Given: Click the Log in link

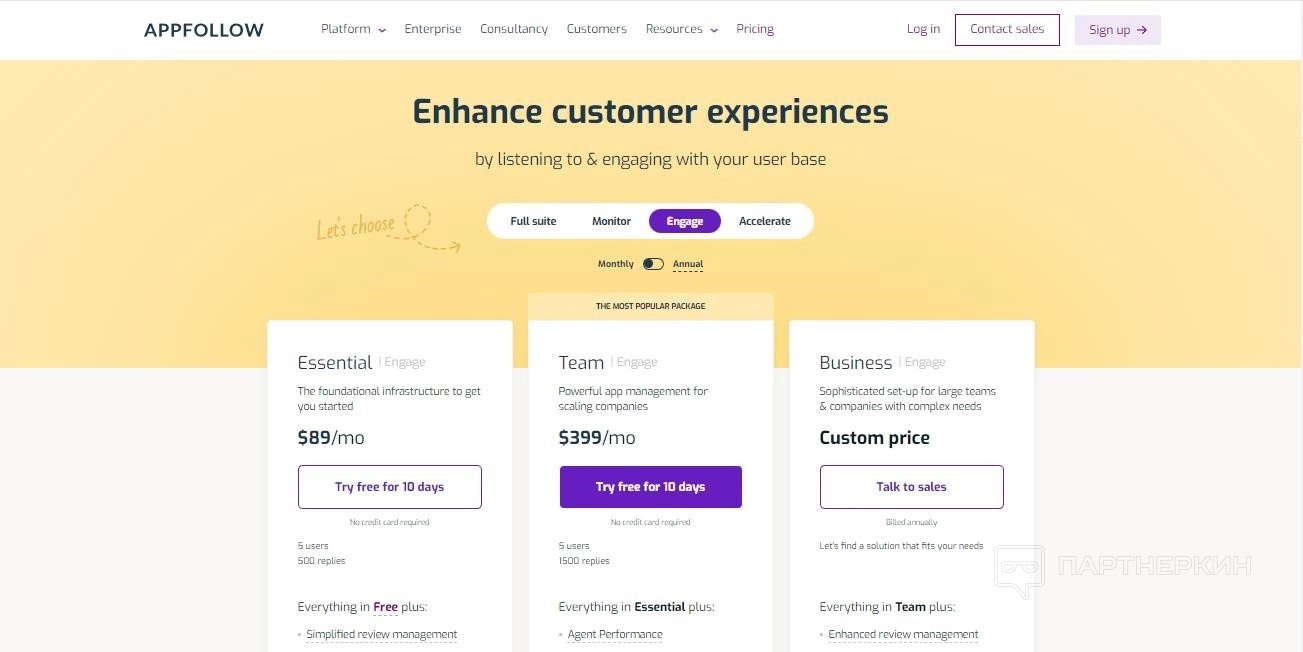Looking at the screenshot, I should pos(923,29).
